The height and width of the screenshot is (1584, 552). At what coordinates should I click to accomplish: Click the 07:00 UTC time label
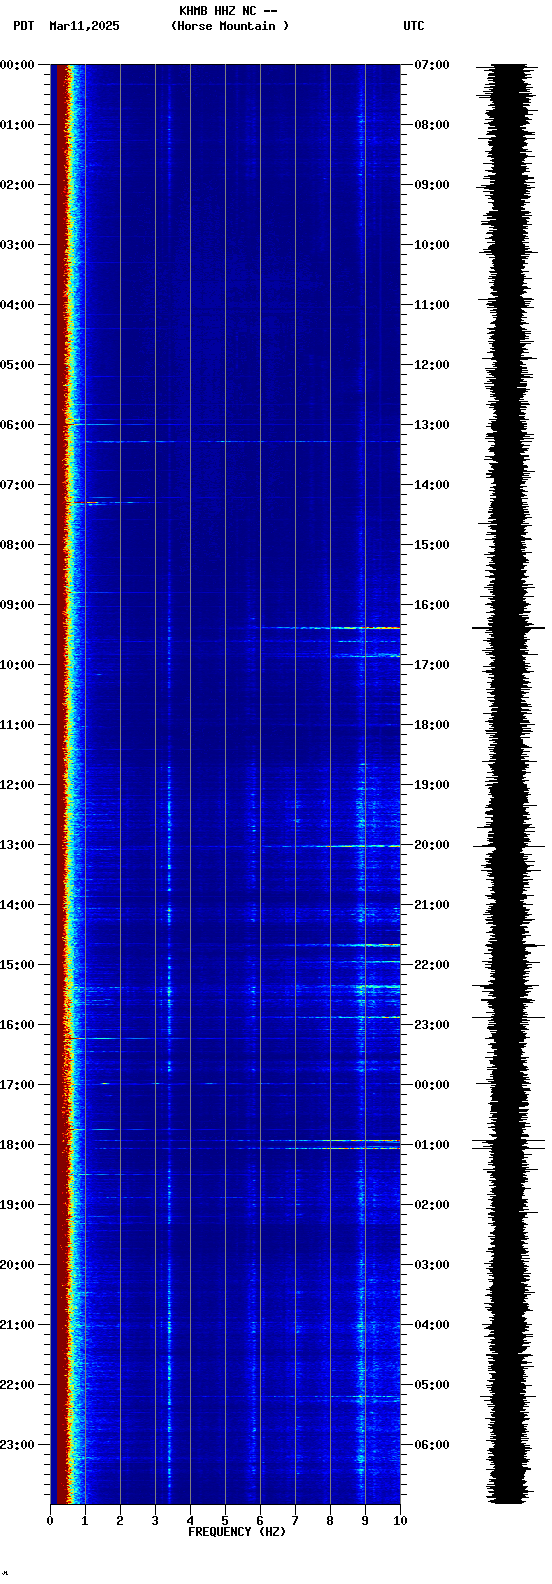432,65
